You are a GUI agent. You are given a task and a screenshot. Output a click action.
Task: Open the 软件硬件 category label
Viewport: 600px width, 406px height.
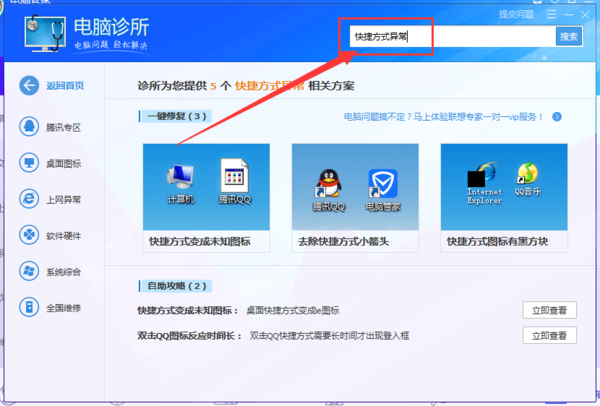pos(64,236)
